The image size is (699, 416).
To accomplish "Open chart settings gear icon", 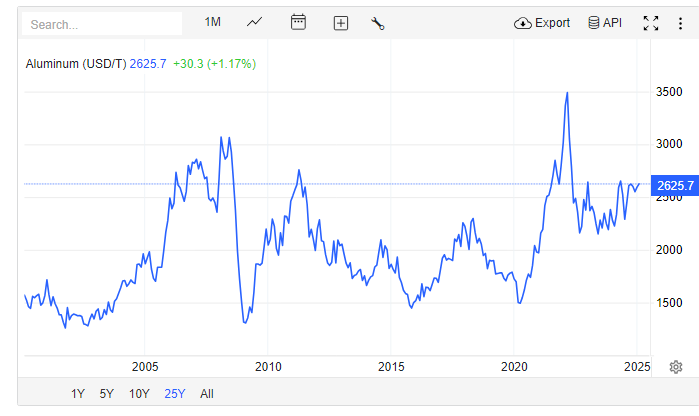I will pos(676,367).
